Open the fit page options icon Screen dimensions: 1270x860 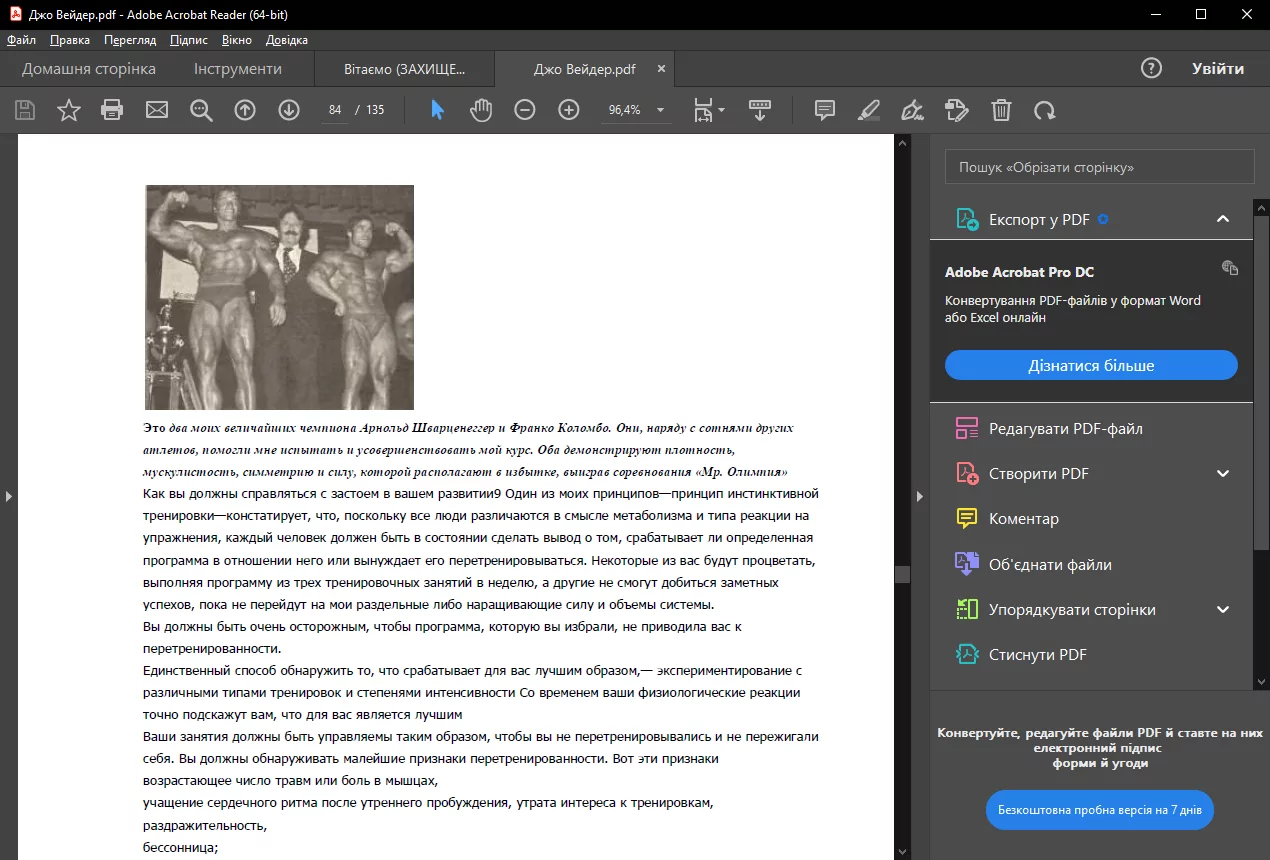click(x=709, y=110)
